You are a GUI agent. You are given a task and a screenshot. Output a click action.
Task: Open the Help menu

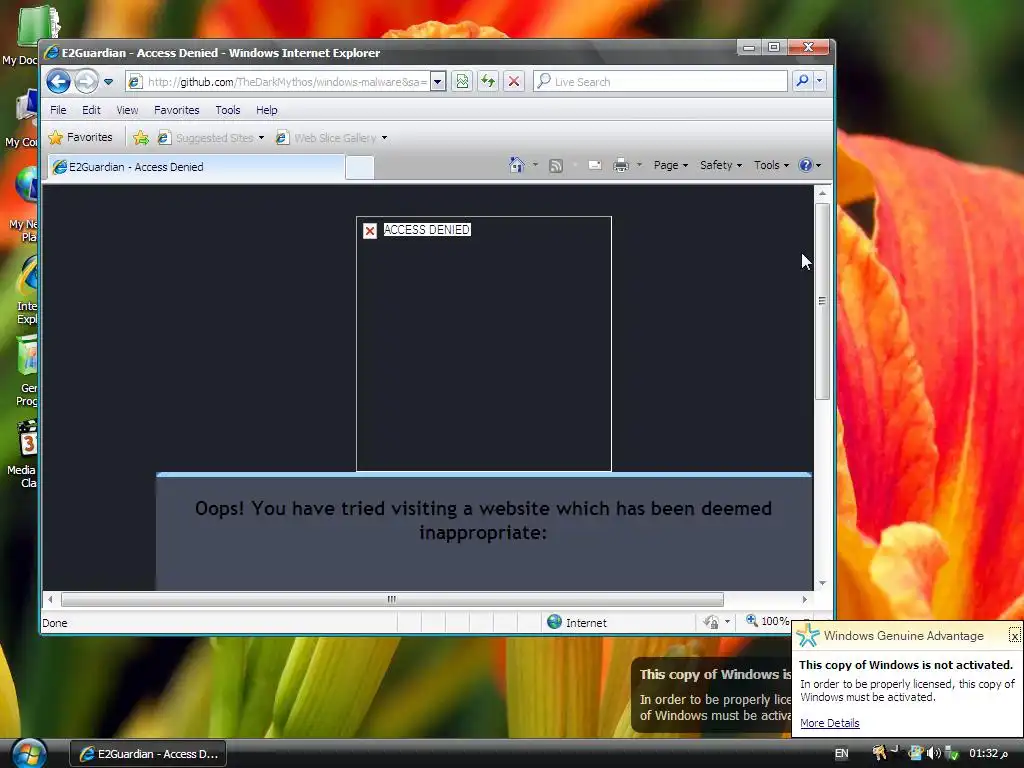click(266, 110)
